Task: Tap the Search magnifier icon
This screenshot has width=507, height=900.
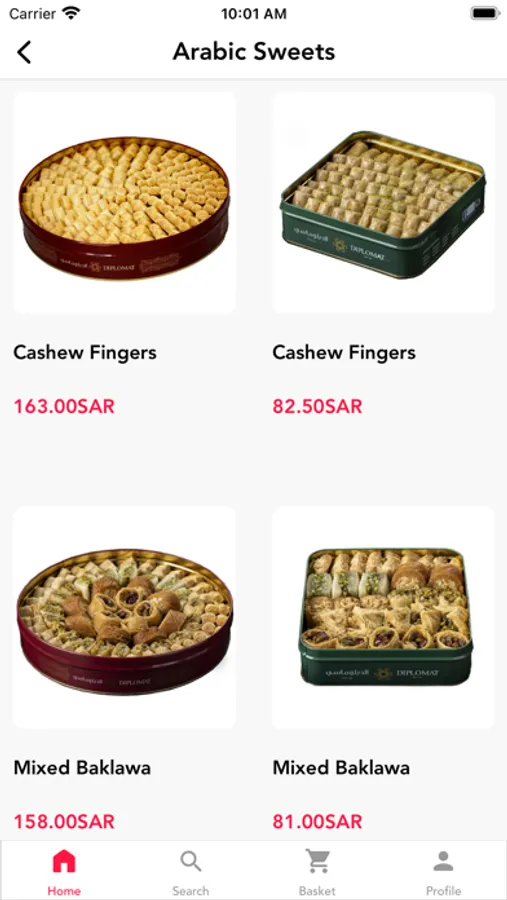Action: [191, 861]
